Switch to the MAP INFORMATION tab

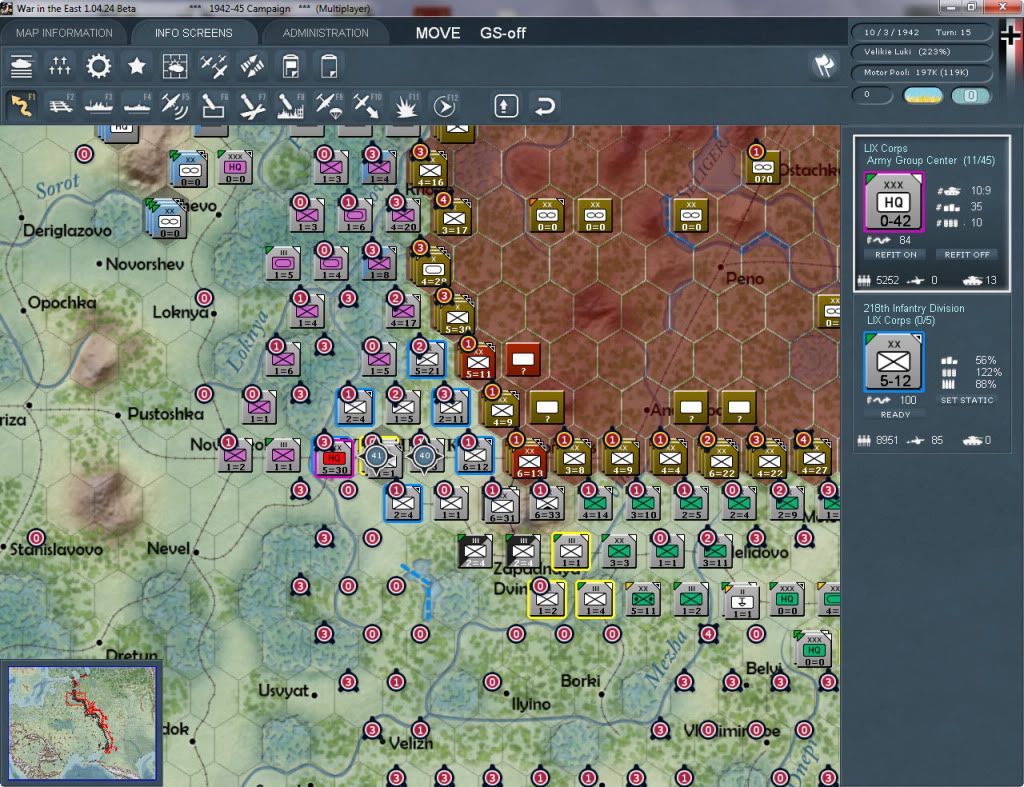coord(64,33)
